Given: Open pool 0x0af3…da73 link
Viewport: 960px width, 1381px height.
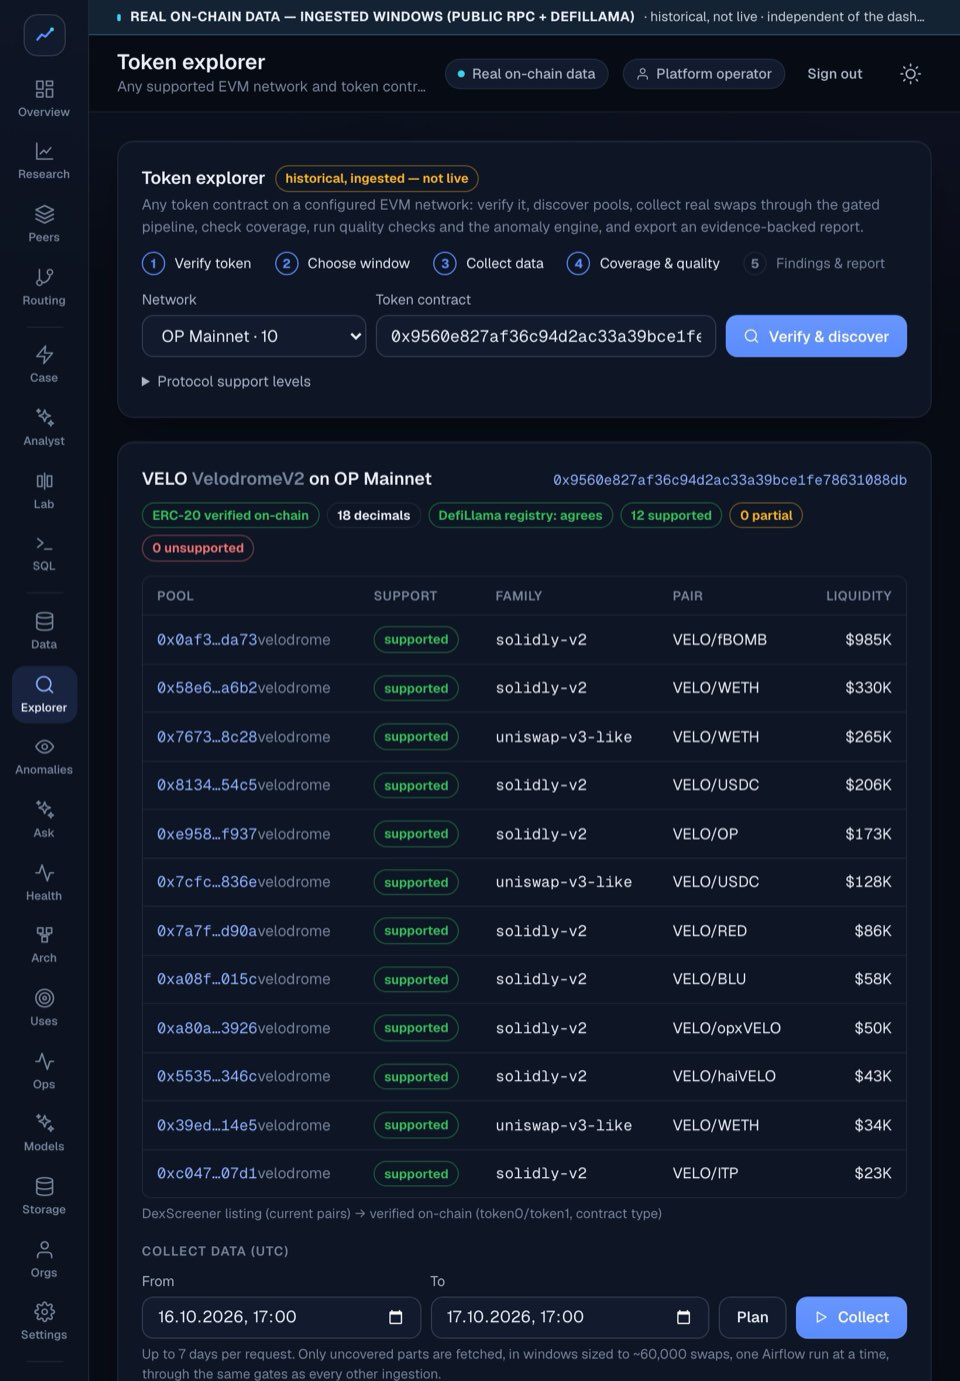Looking at the screenshot, I should [207, 640].
